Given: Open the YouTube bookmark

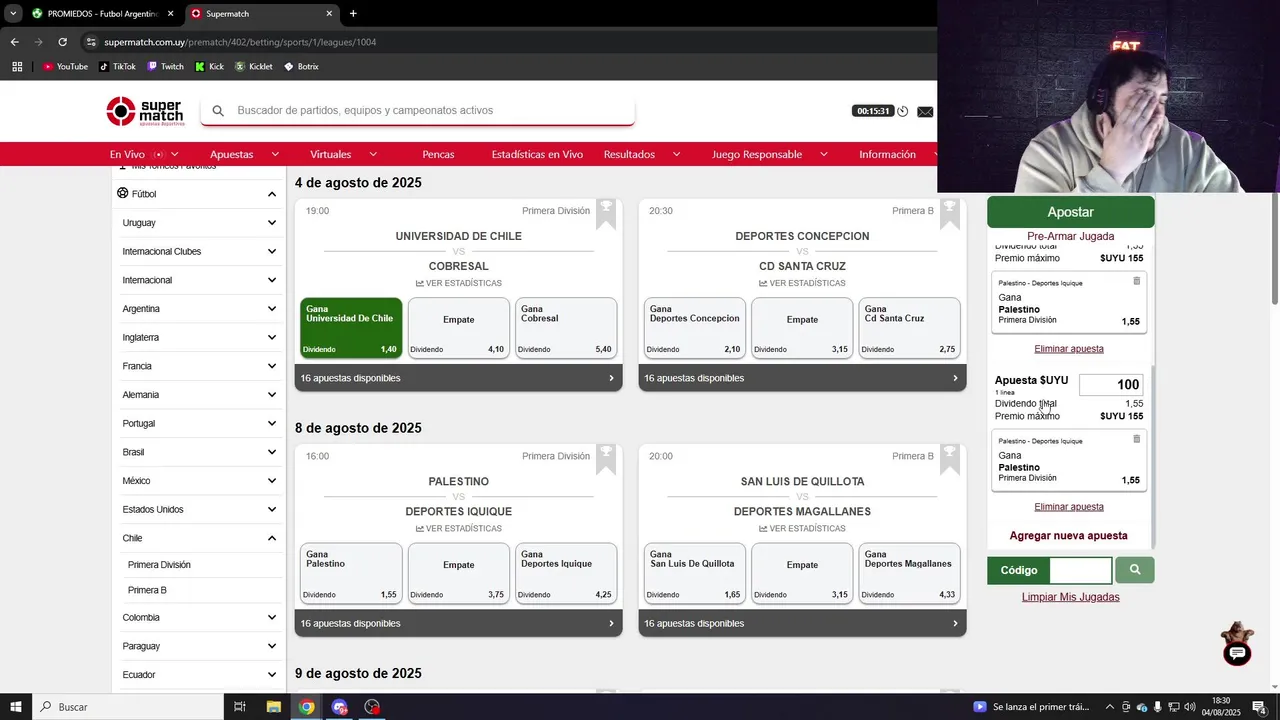Looking at the screenshot, I should click(x=65, y=67).
